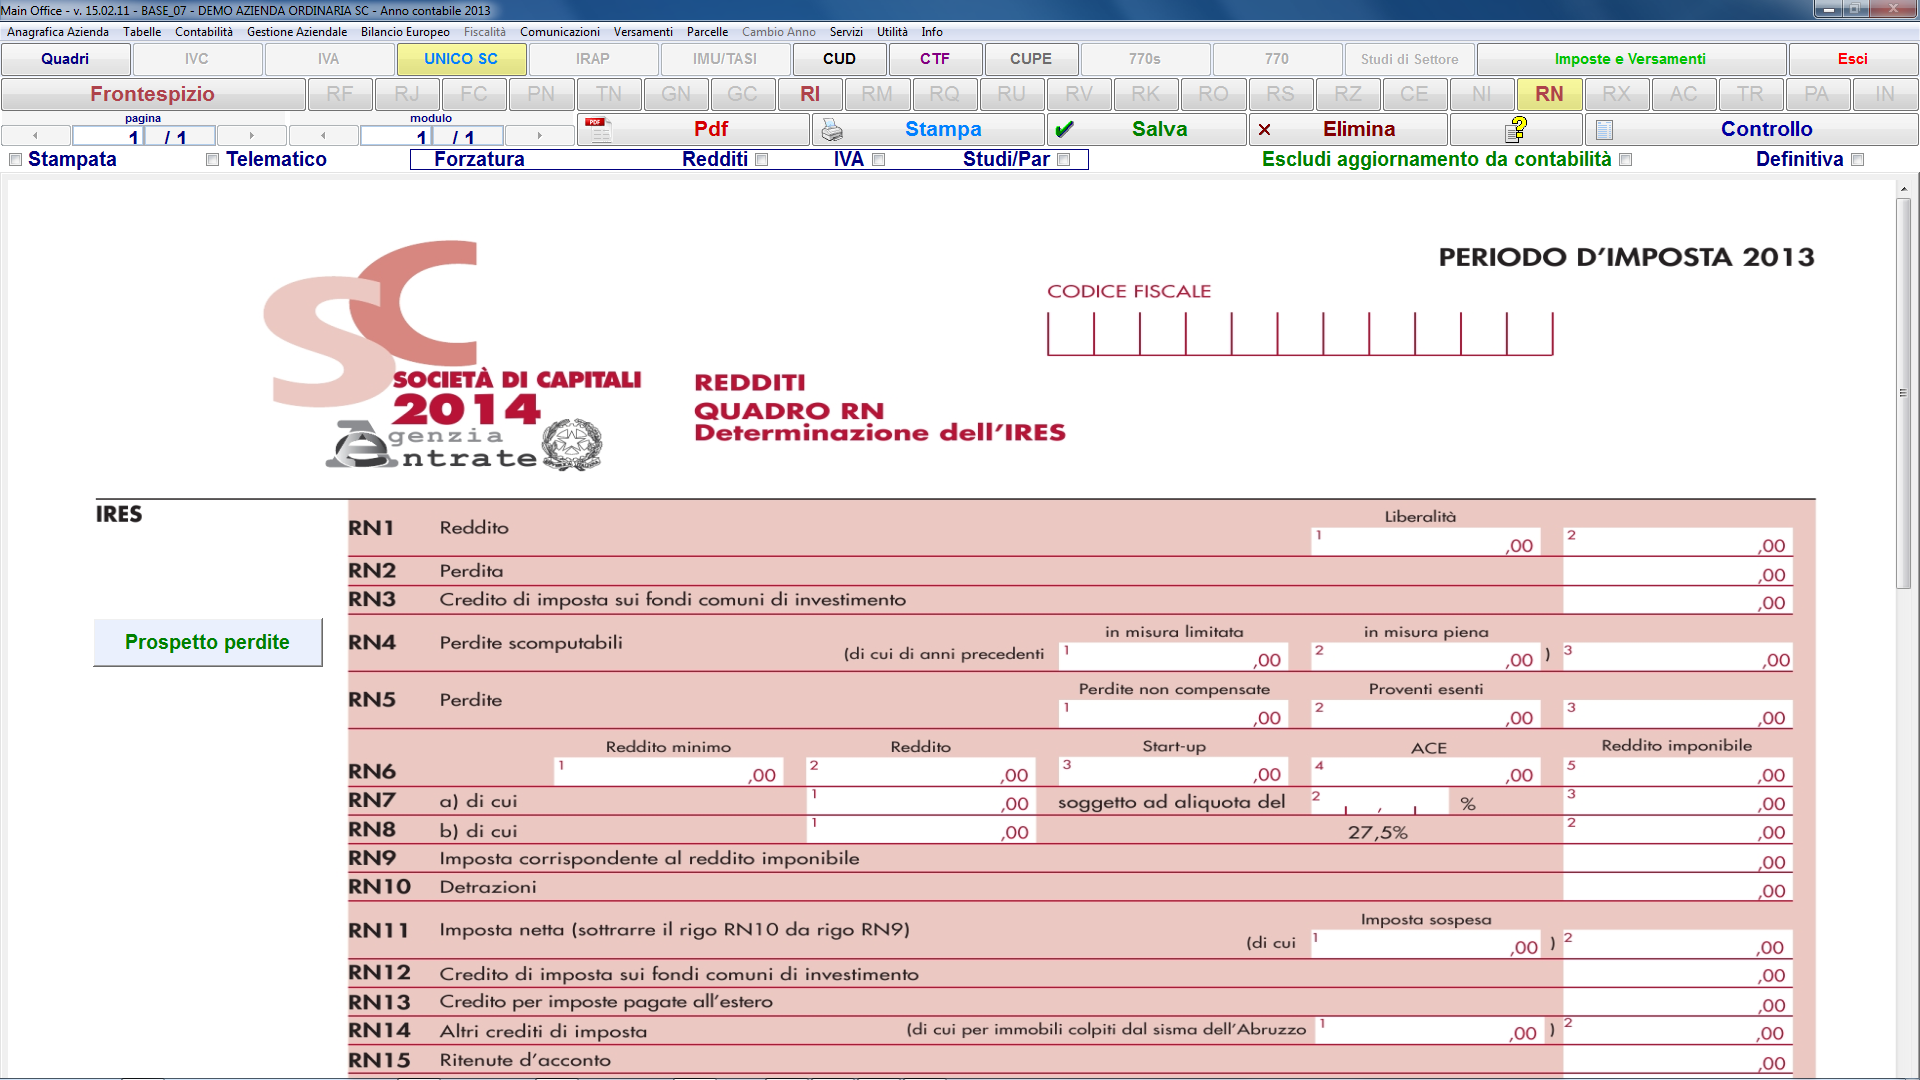This screenshot has width=1920, height=1080.
Task: Click RN5 Perdite non compensate field
Action: 1172,714
